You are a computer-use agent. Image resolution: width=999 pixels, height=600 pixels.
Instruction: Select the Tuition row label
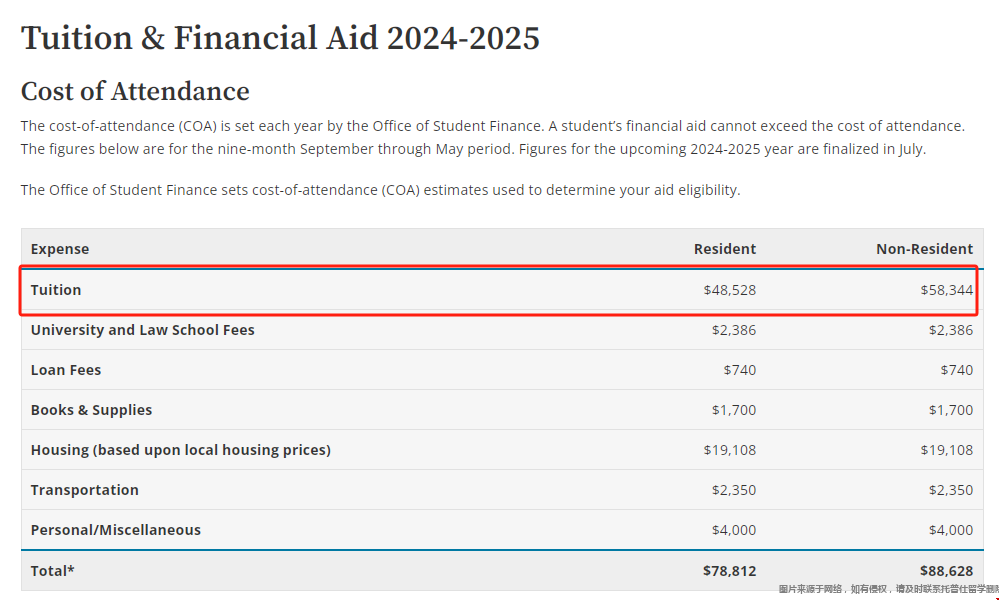coord(56,290)
